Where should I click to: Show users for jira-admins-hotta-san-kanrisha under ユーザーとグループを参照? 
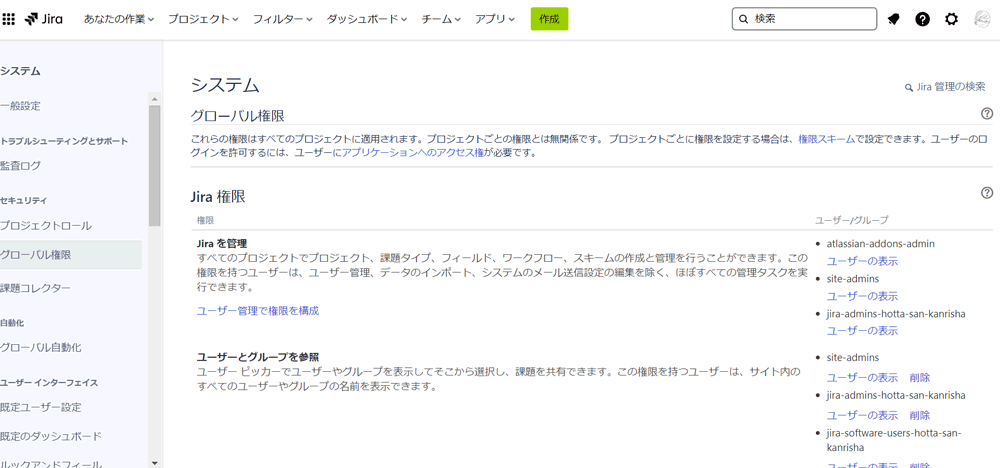pyautogui.click(x=862, y=415)
